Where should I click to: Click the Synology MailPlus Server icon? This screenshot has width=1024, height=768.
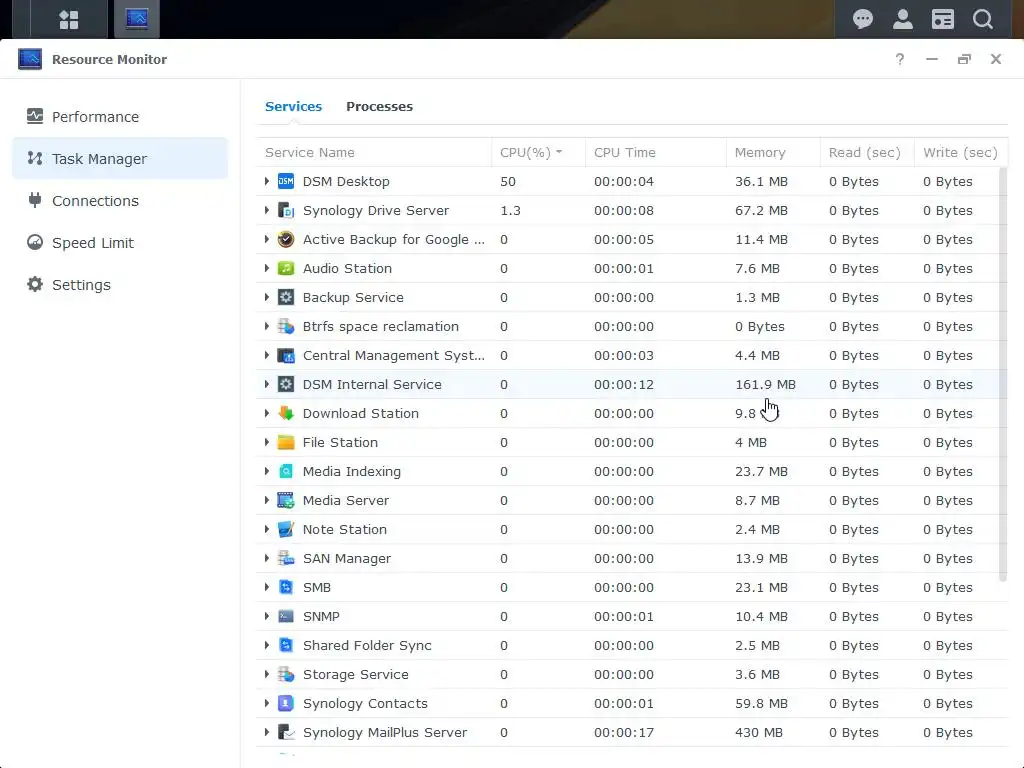[286, 732]
